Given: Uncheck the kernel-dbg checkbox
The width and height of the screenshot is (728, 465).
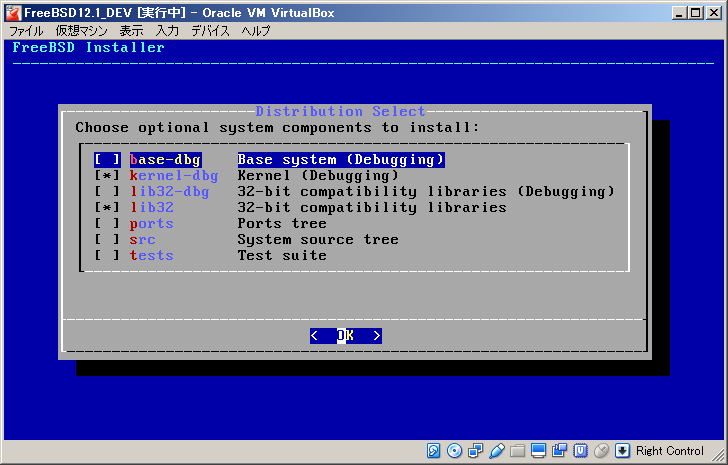Looking at the screenshot, I should (107, 175).
